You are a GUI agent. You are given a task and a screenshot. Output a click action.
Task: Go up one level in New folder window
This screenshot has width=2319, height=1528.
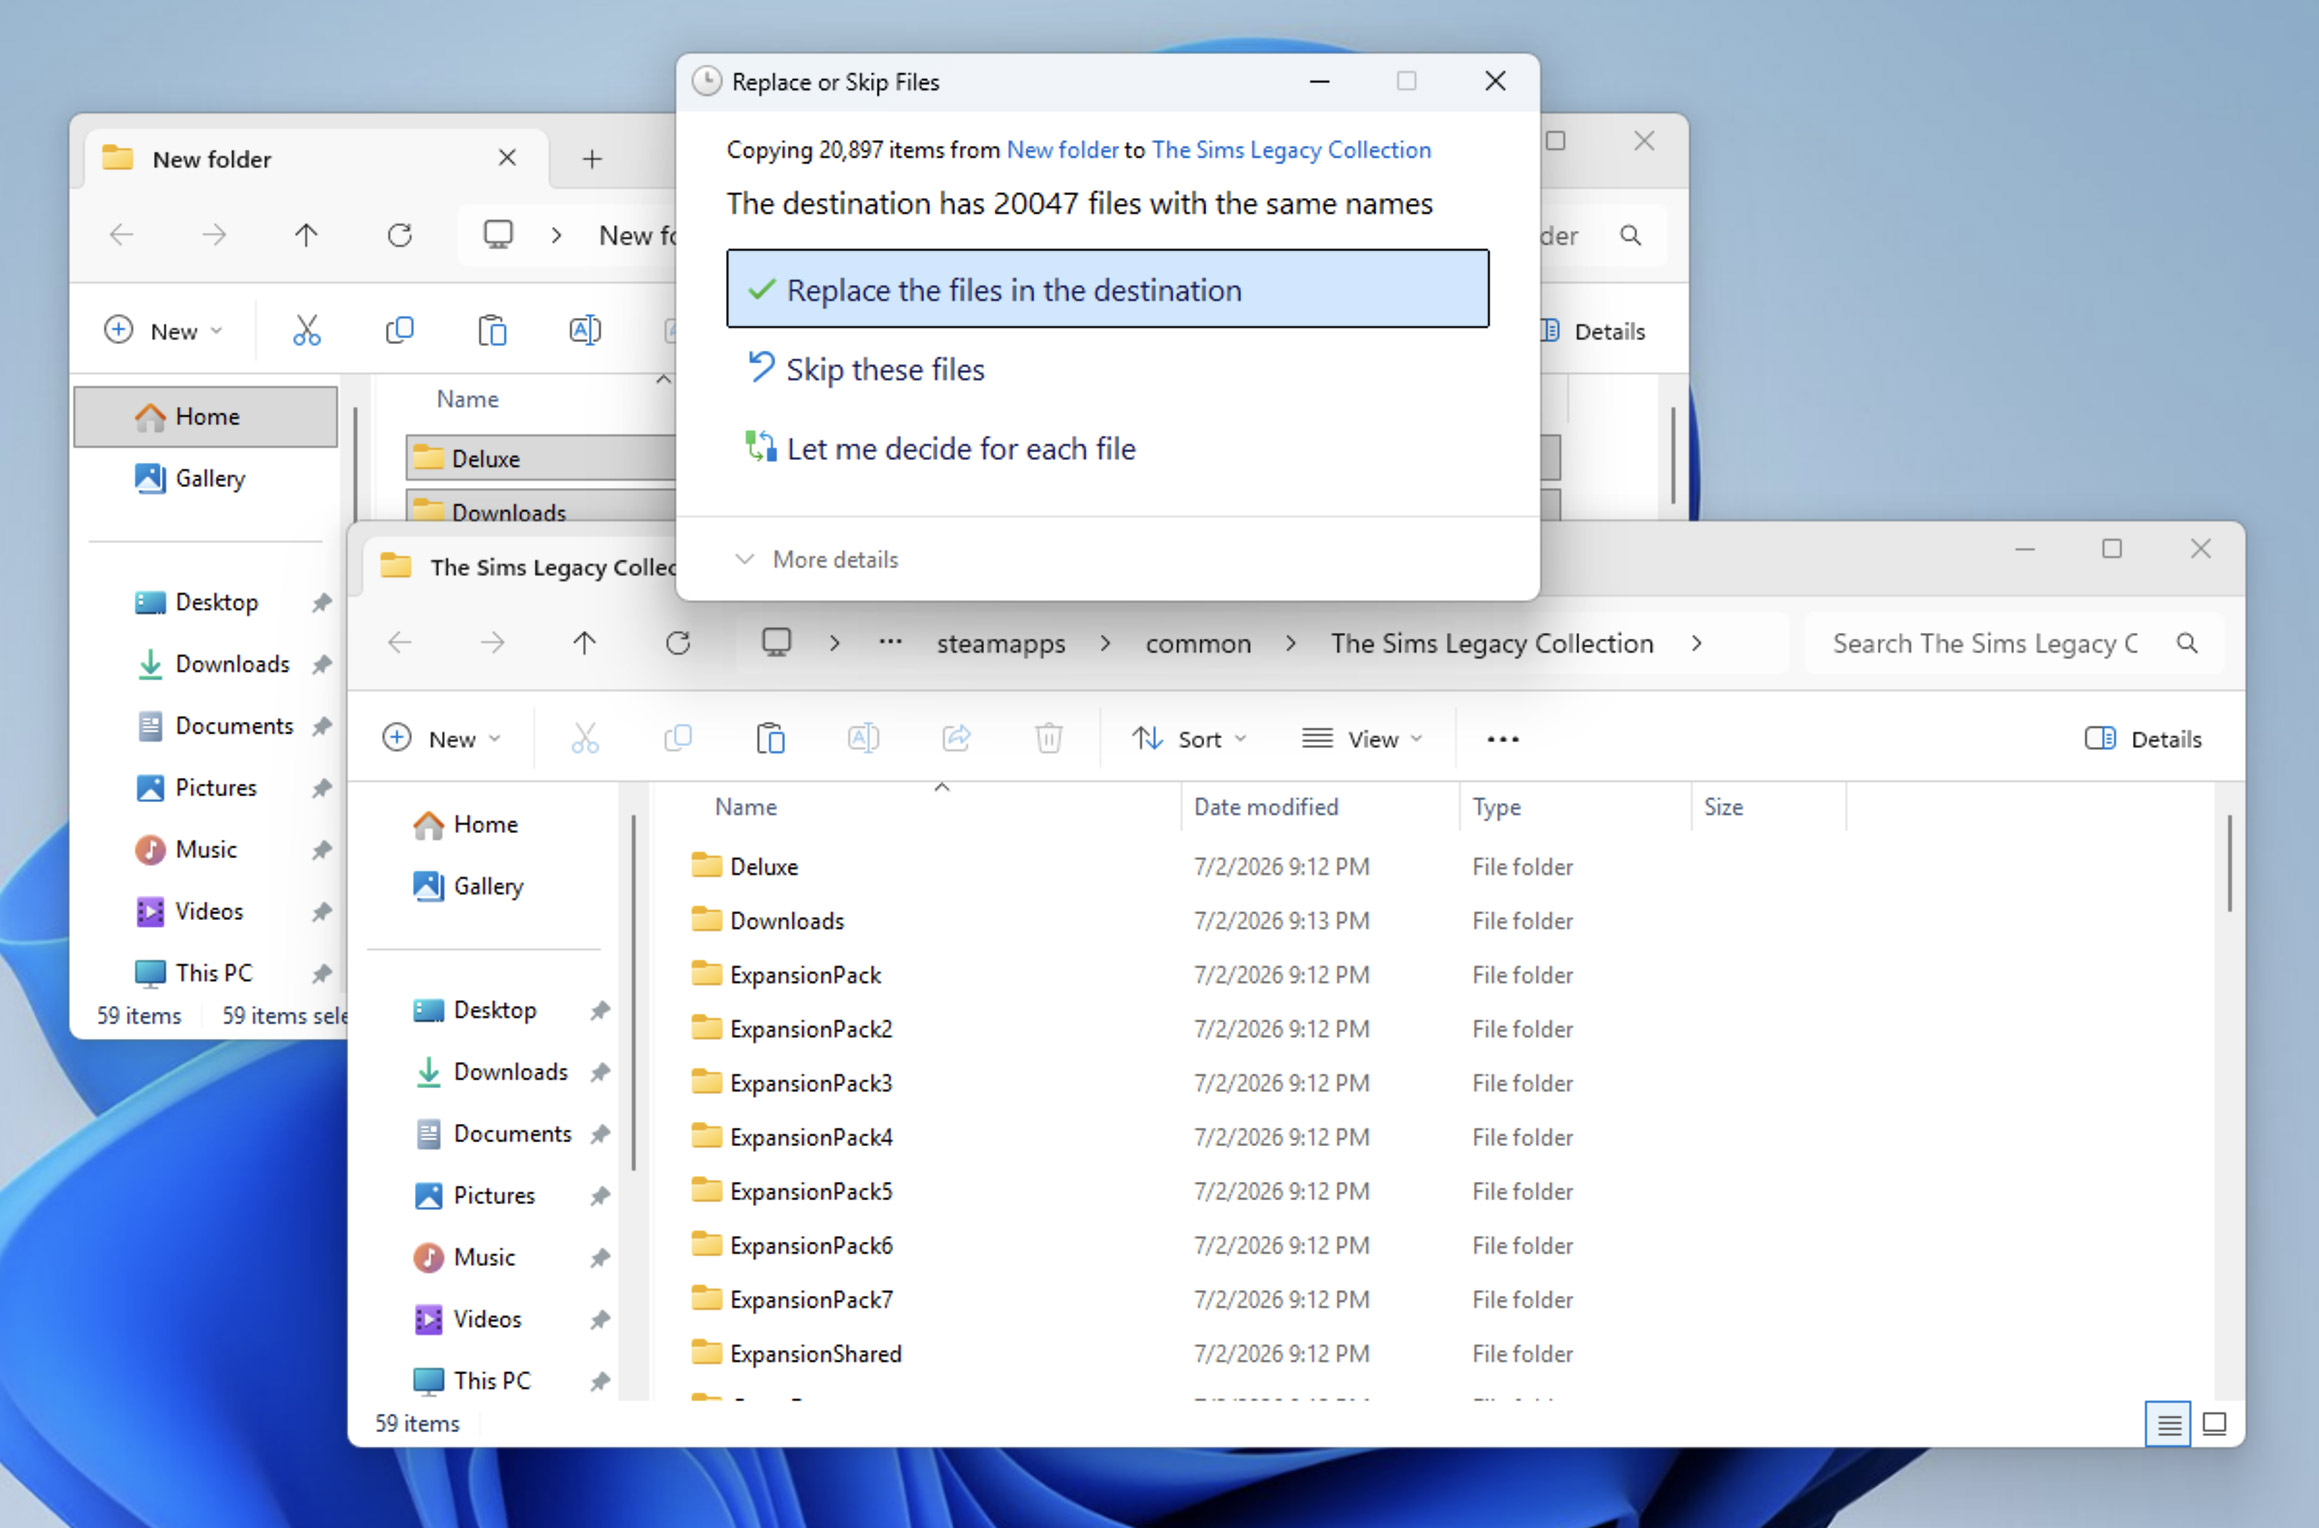(x=306, y=235)
